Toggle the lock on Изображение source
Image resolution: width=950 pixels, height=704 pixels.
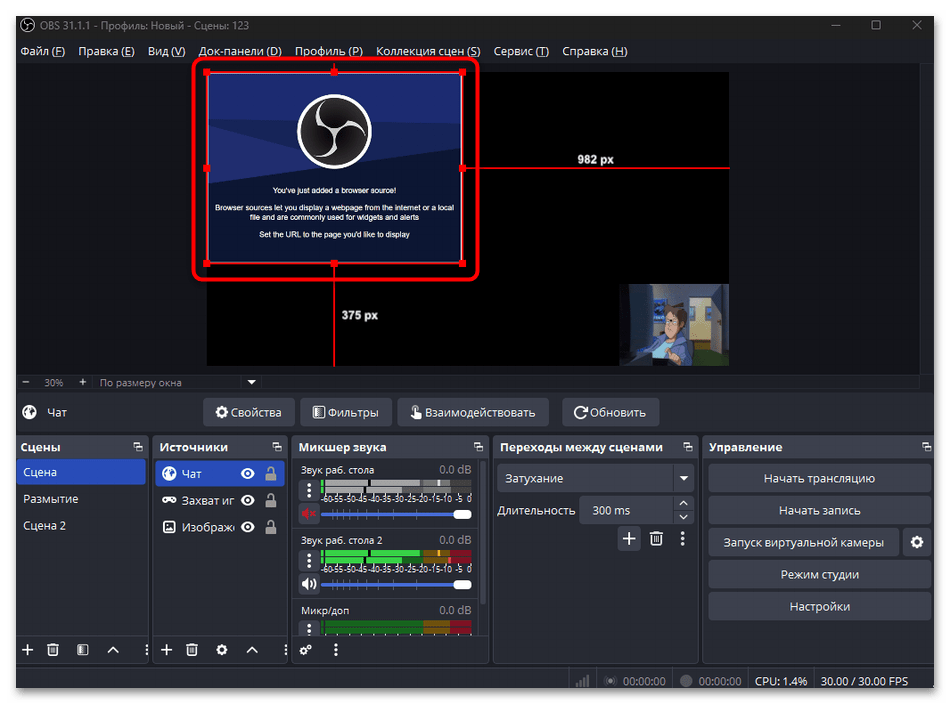(x=271, y=527)
